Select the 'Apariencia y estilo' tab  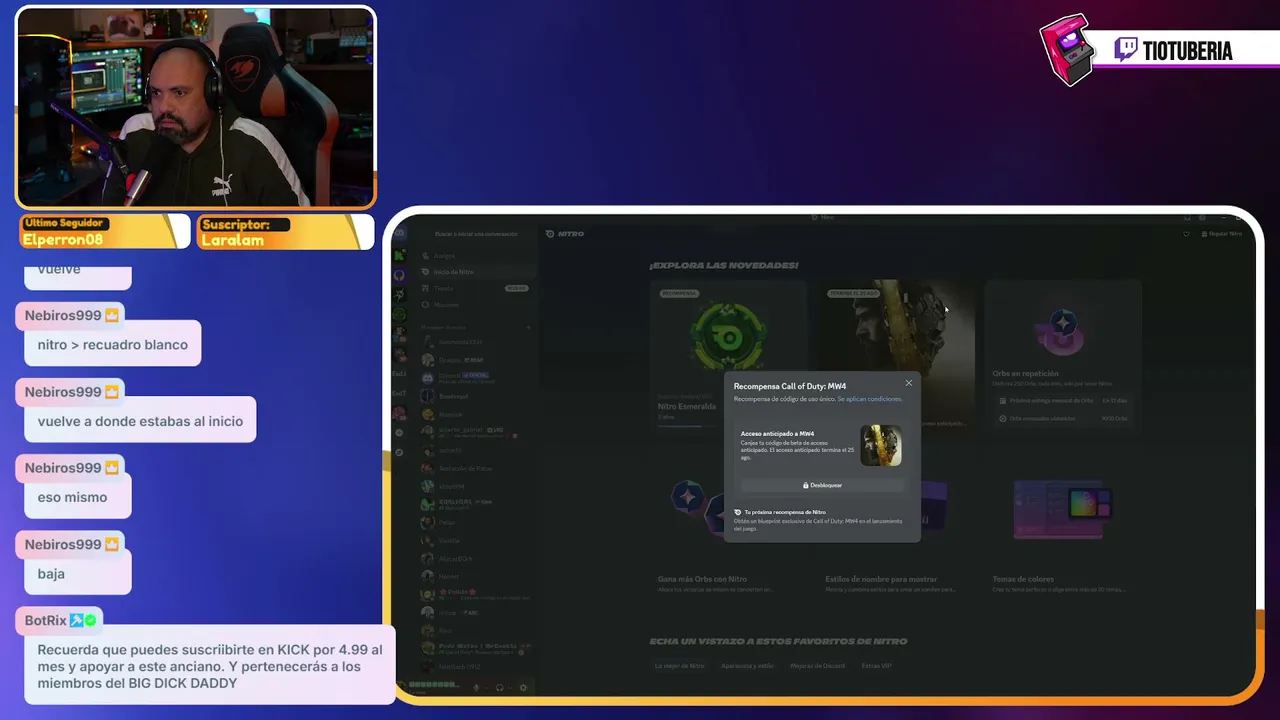[747, 665]
